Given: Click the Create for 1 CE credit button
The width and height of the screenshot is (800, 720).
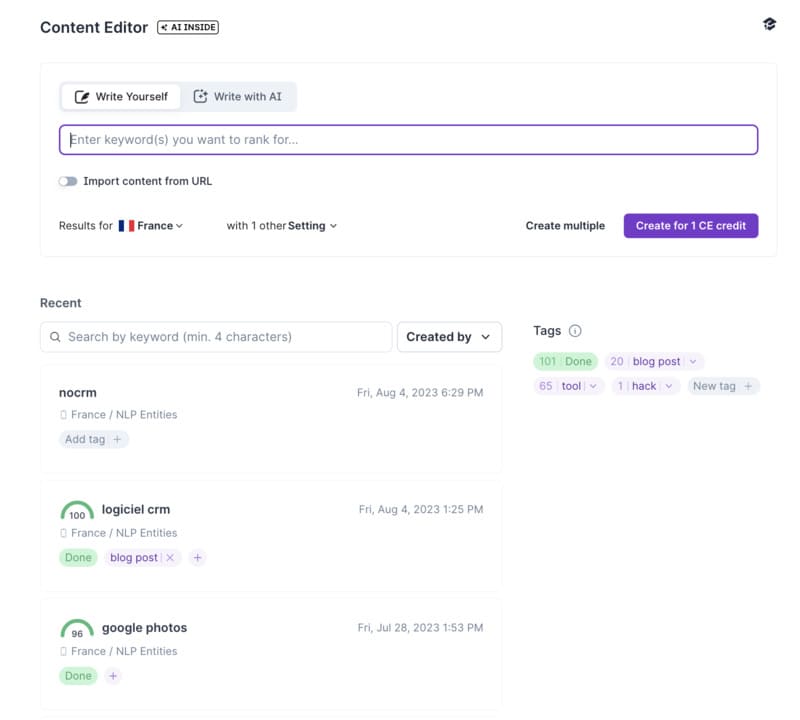Looking at the screenshot, I should 690,226.
